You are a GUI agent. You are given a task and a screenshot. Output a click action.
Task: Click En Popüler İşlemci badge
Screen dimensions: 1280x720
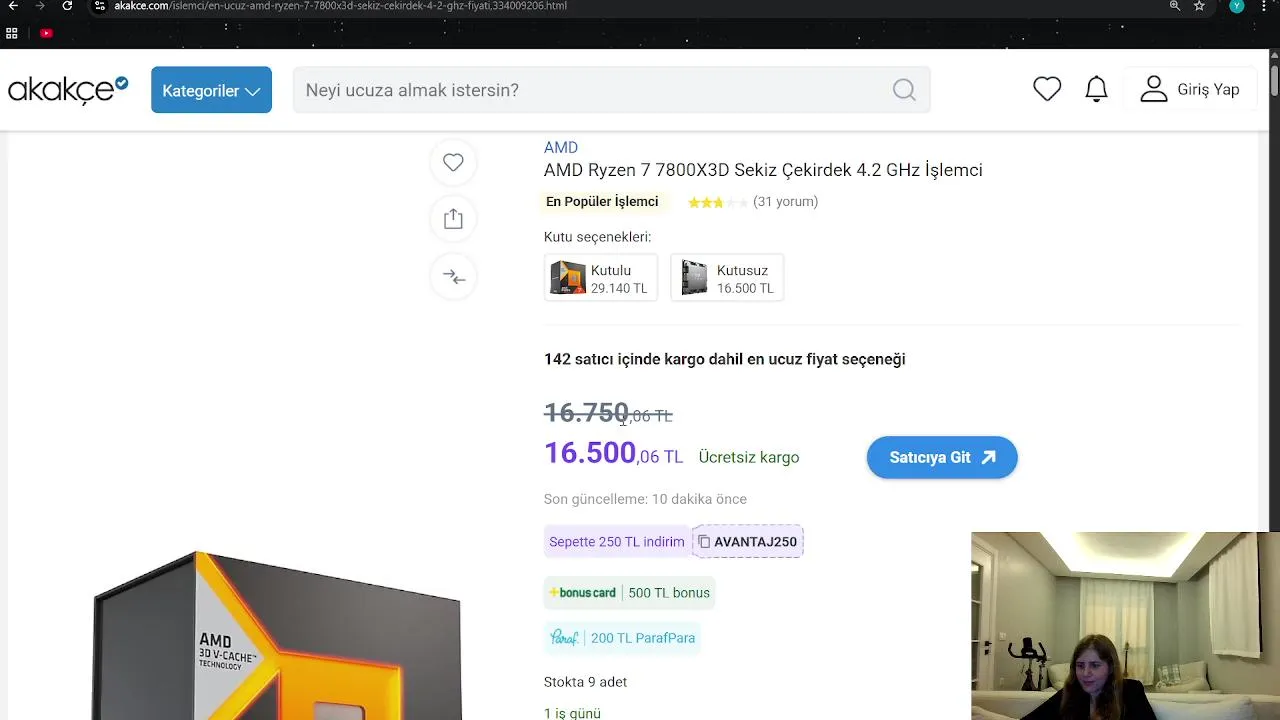[x=602, y=202]
